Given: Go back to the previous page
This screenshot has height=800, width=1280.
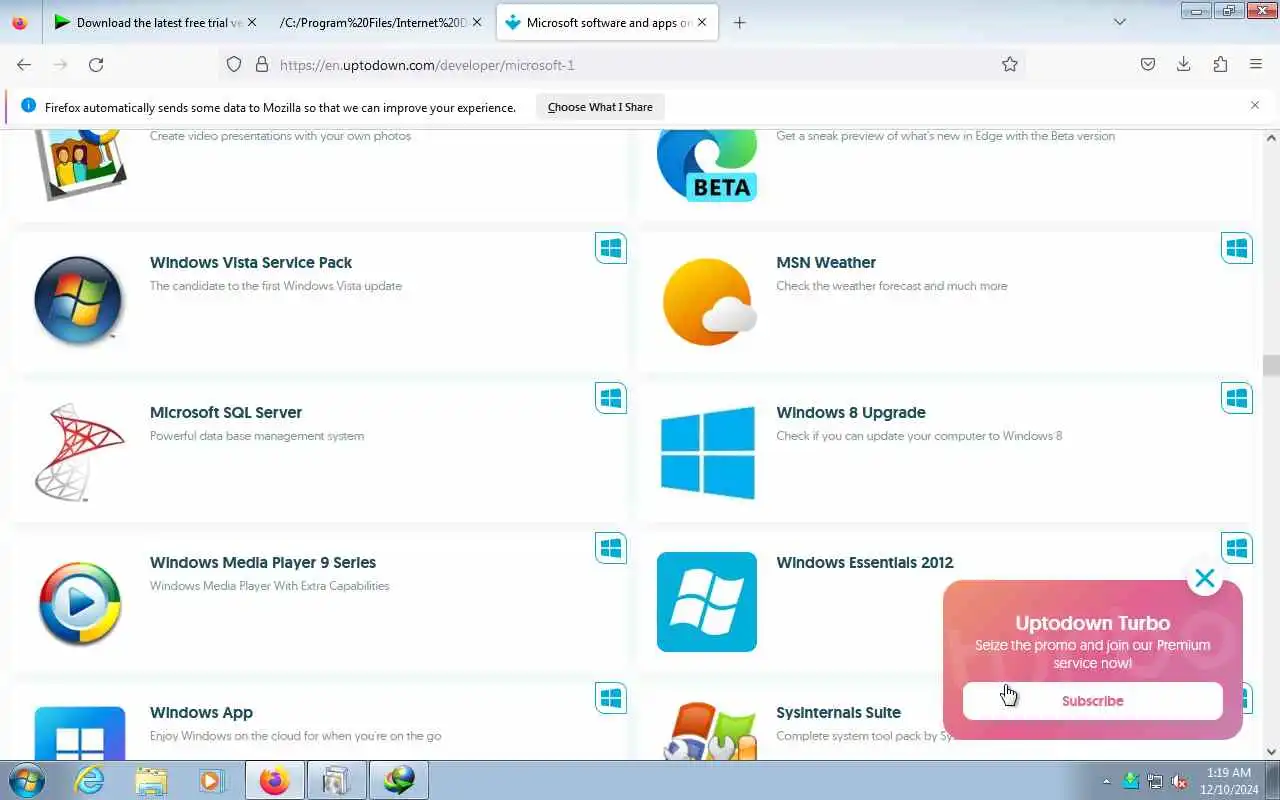Looking at the screenshot, I should coord(24,64).
